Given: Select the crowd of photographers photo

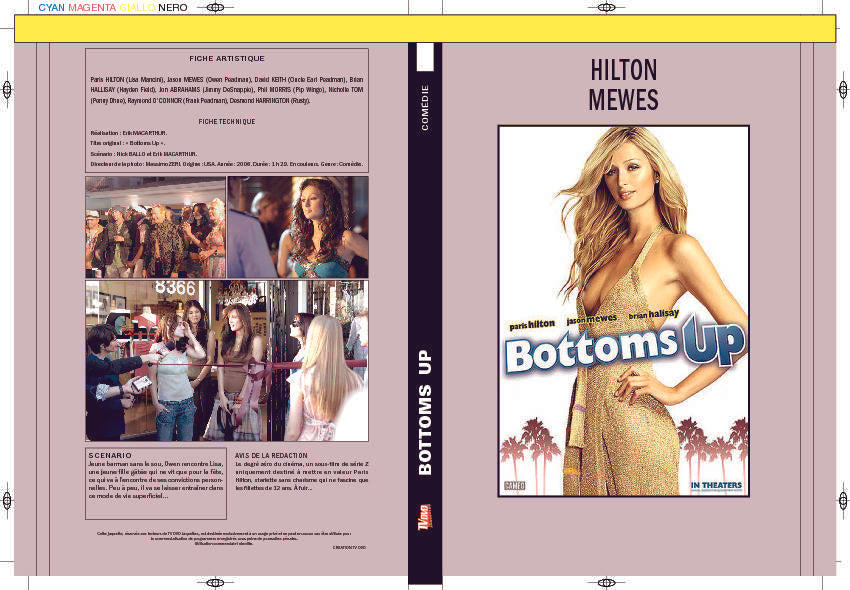Looking at the screenshot, I should pos(155,227).
